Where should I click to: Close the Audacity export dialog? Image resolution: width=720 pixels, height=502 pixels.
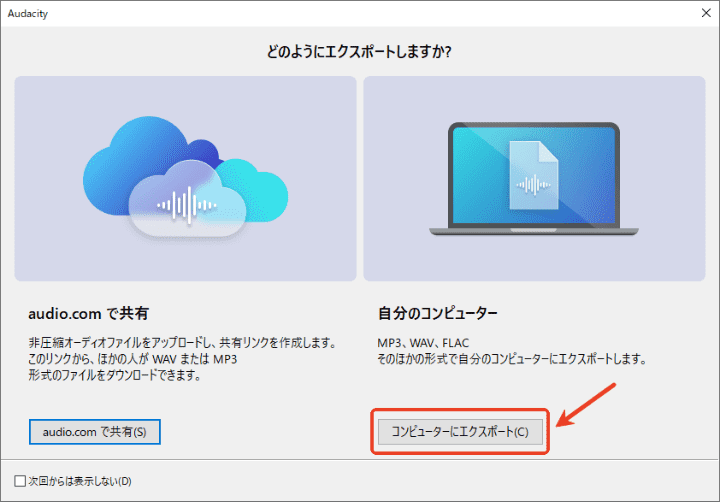click(706, 13)
